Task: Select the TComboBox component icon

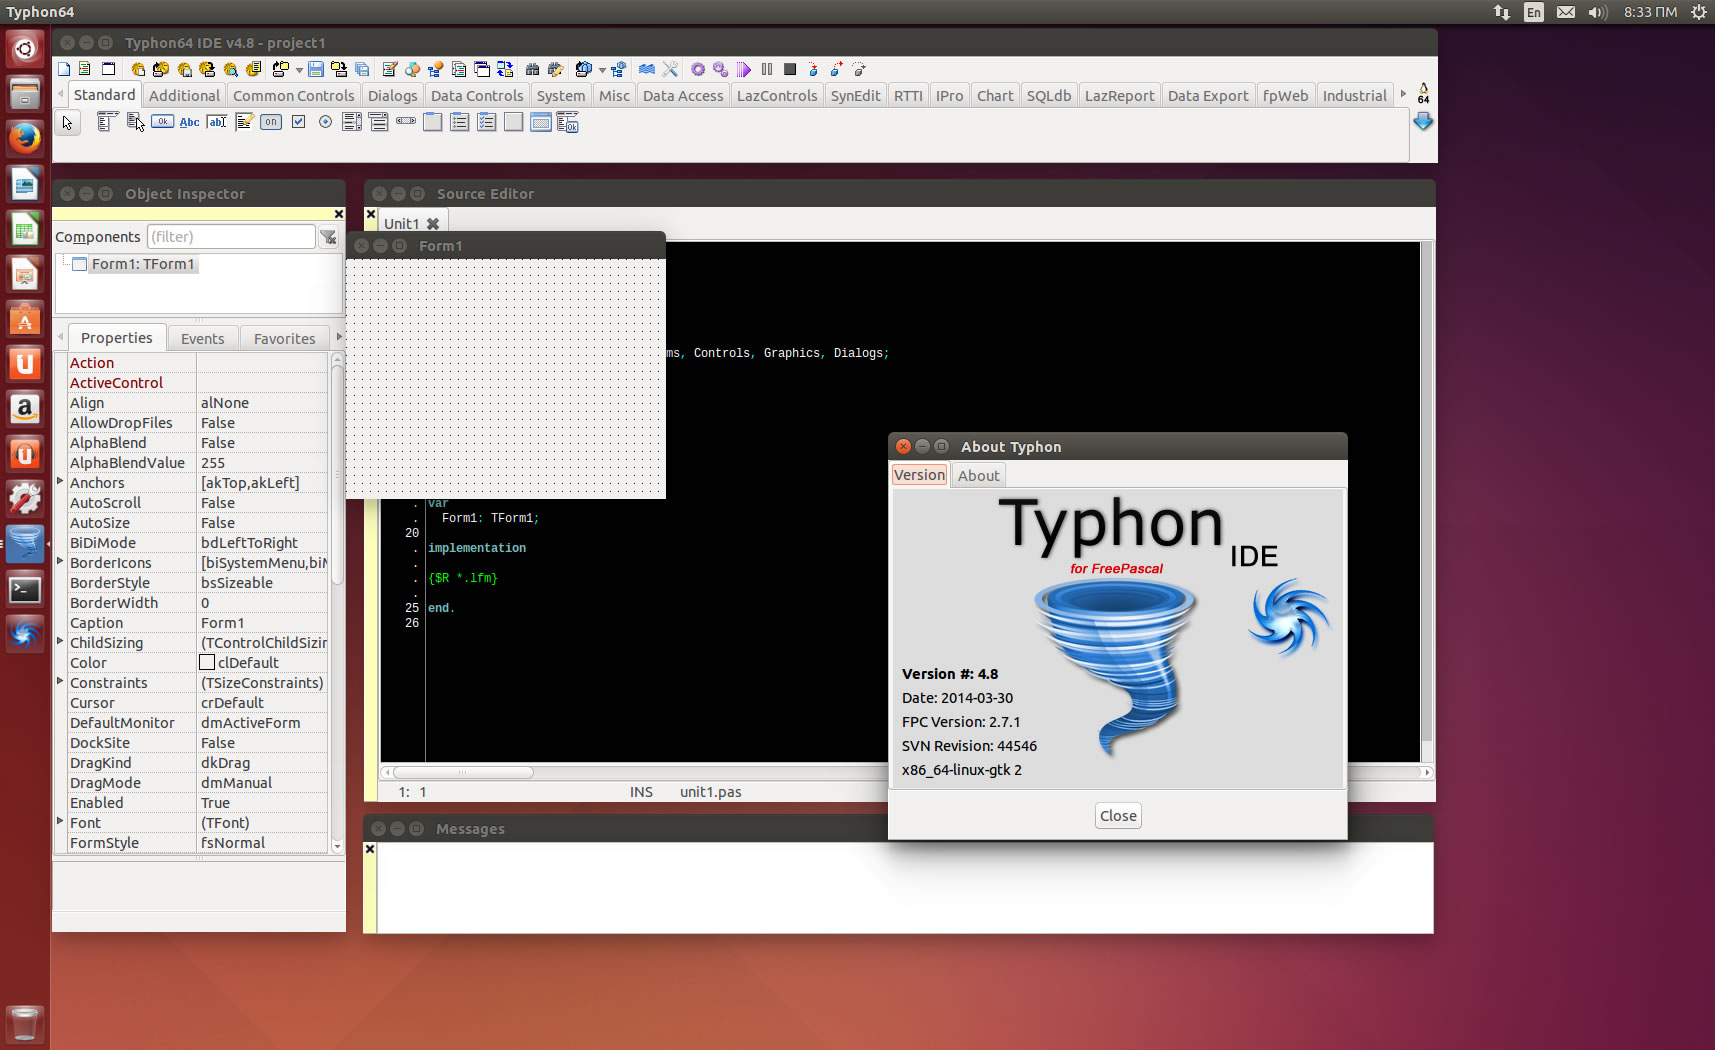Action: point(379,122)
